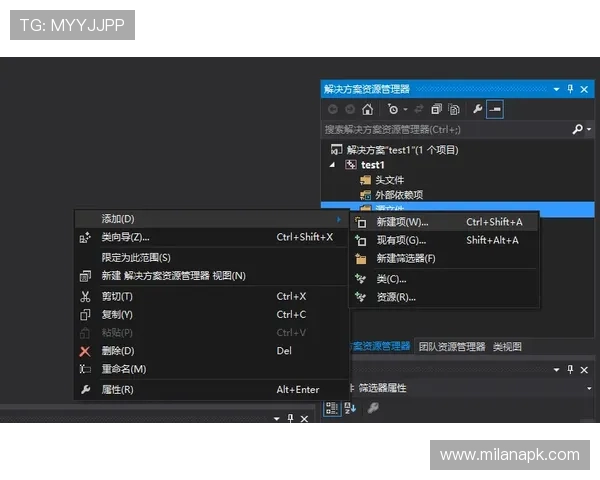Open the Properties wrench icon in Solution Explorer toolbar

pos(477,109)
